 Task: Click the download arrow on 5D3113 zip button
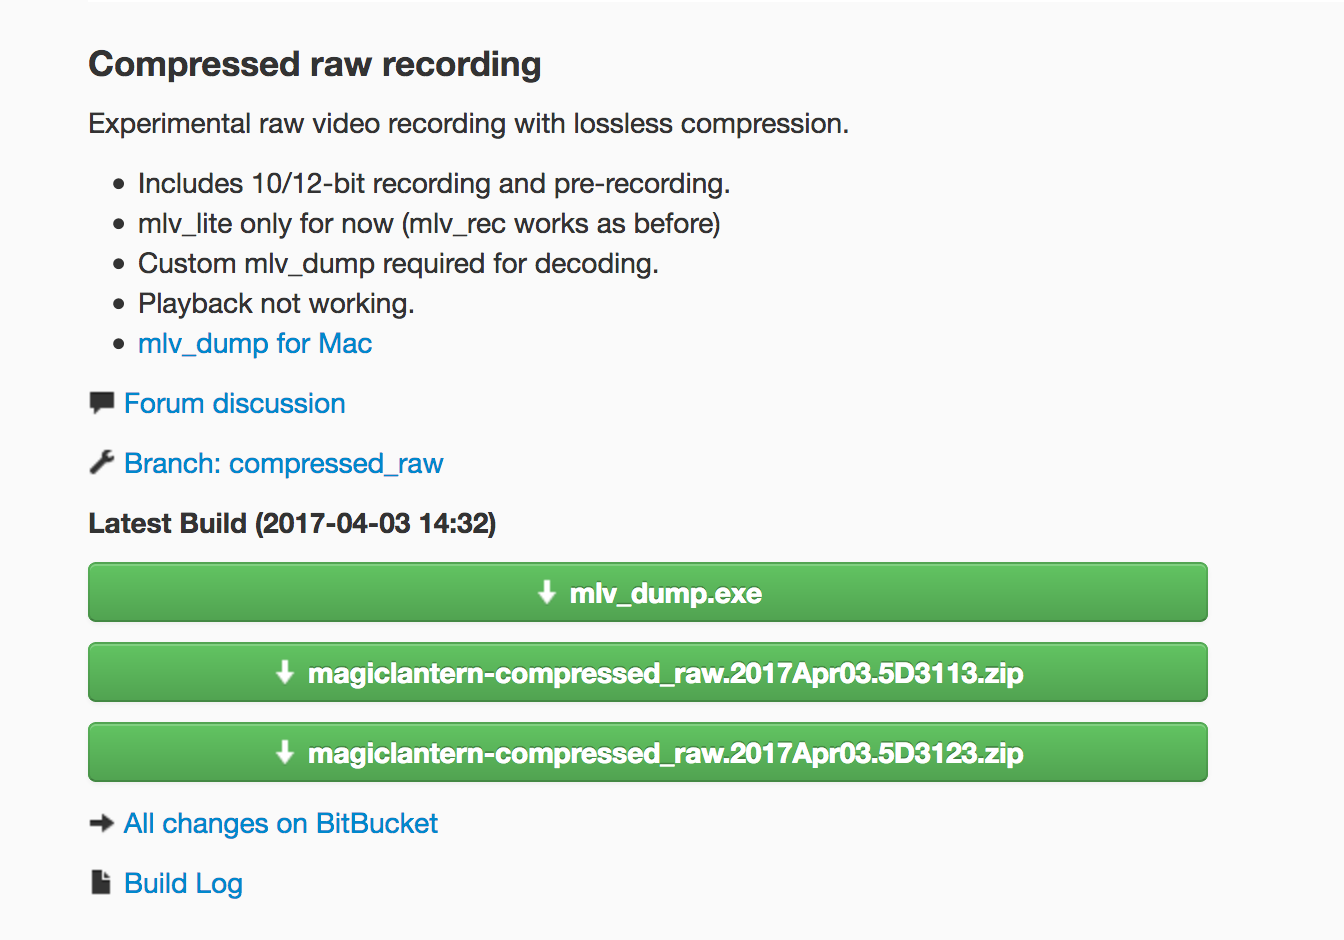click(x=285, y=672)
